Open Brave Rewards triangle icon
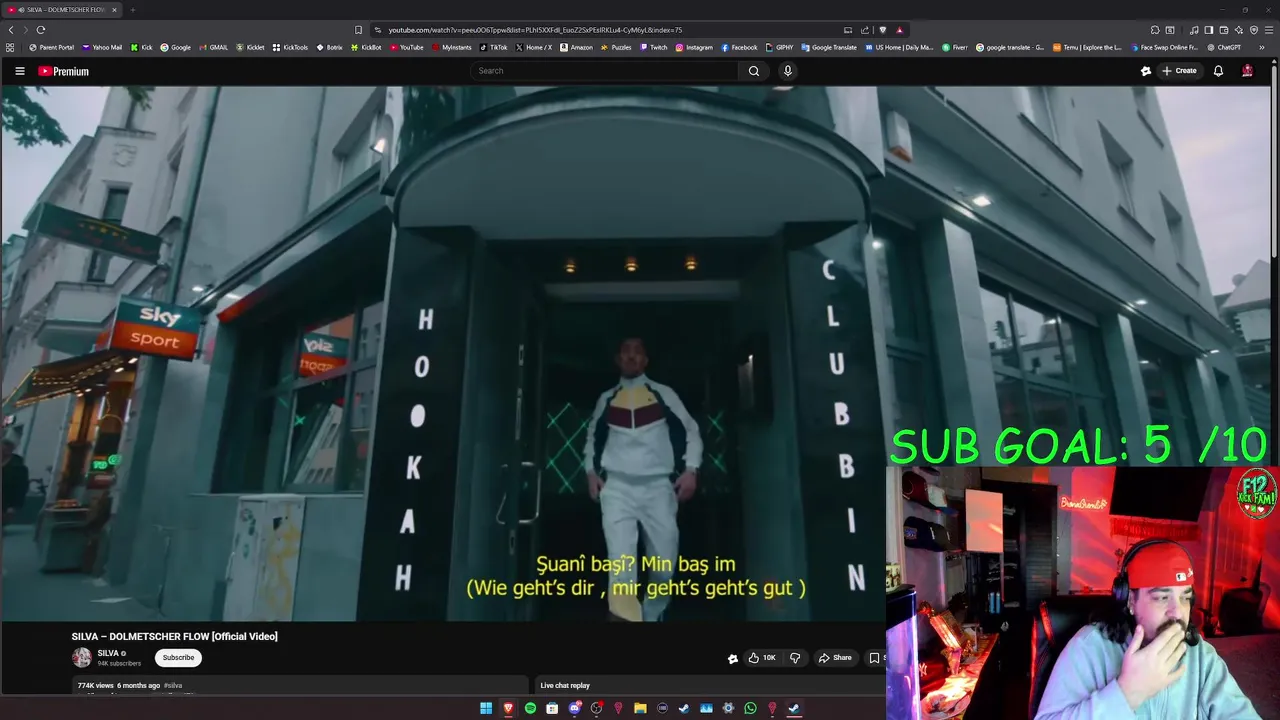The height and width of the screenshot is (720, 1280). [900, 30]
